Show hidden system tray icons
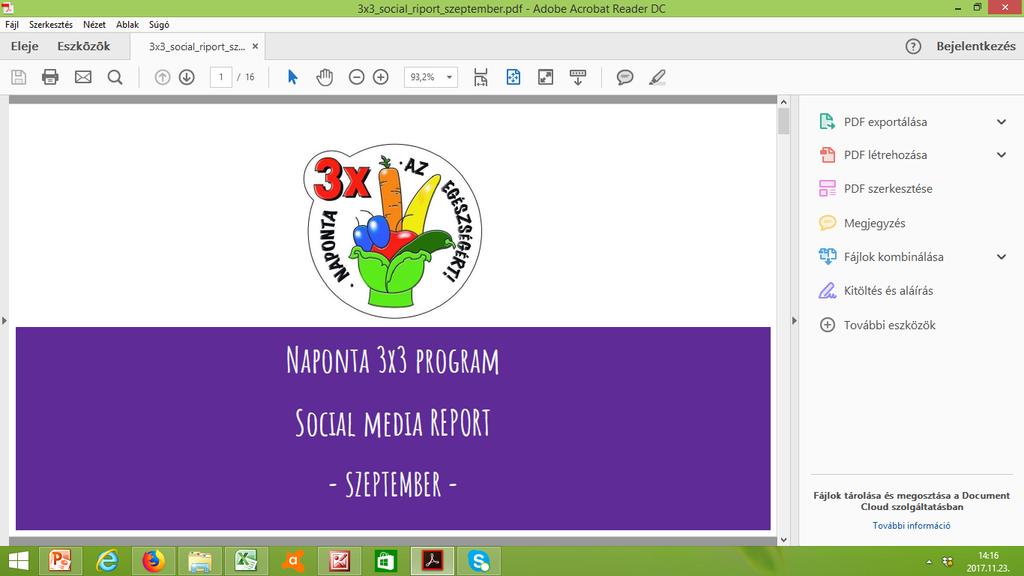The height and width of the screenshot is (576, 1024). click(929, 562)
